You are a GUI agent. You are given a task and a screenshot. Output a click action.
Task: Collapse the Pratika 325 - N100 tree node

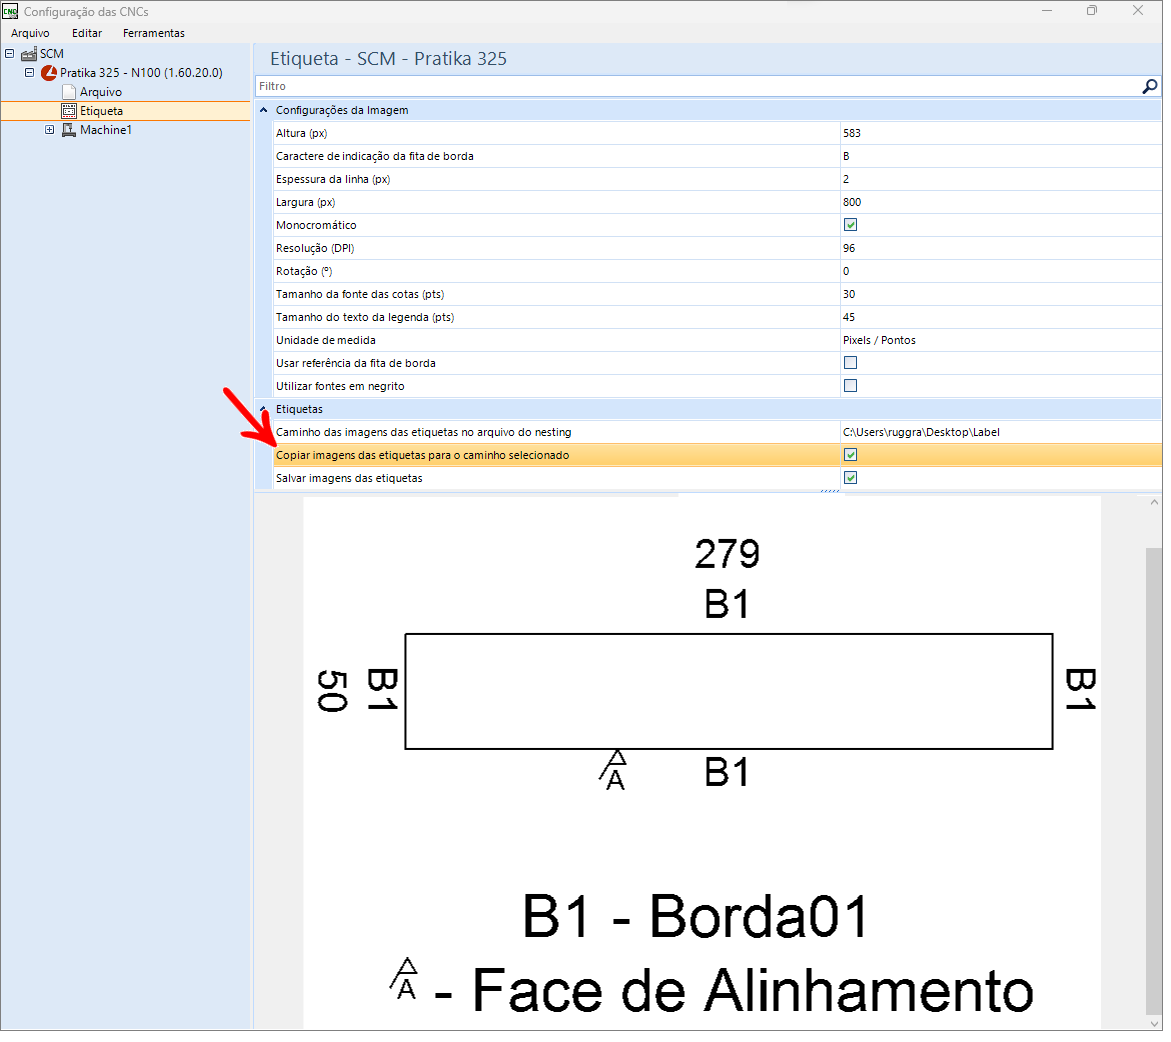tap(30, 73)
